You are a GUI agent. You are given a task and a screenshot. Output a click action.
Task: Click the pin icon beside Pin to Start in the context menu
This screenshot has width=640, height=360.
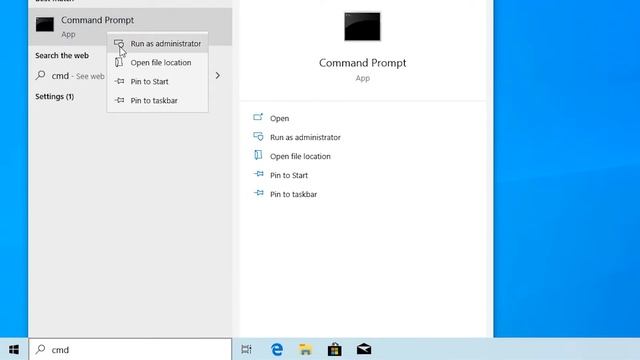click(x=119, y=81)
